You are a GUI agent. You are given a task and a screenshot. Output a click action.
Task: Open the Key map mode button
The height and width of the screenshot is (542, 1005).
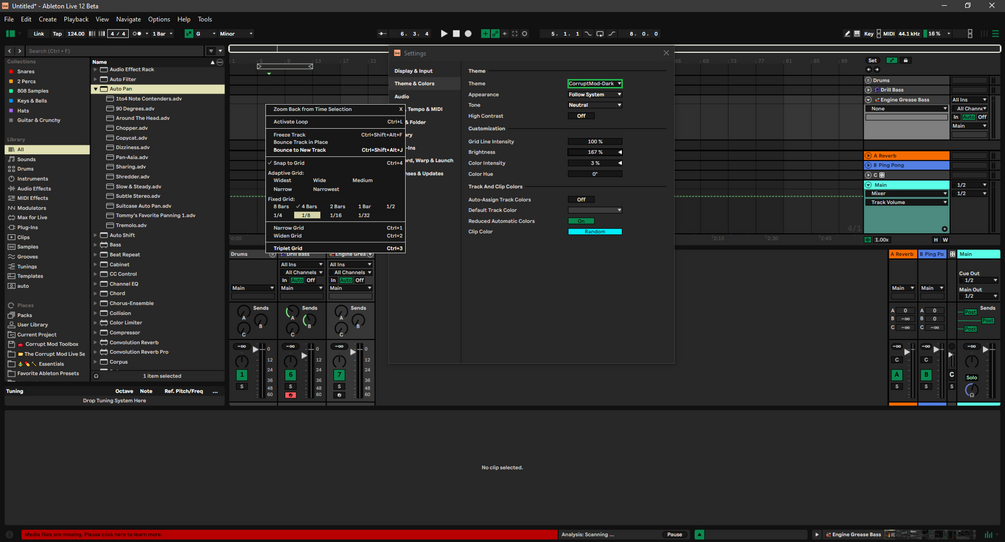click(x=869, y=34)
